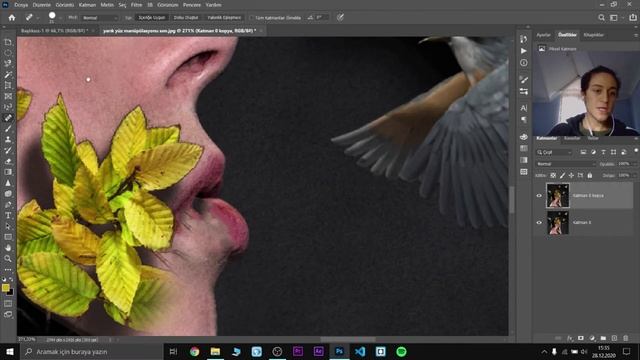The image size is (640, 360).
Task: Toggle the layer filter on/off switch
Action: [x=636, y=151]
